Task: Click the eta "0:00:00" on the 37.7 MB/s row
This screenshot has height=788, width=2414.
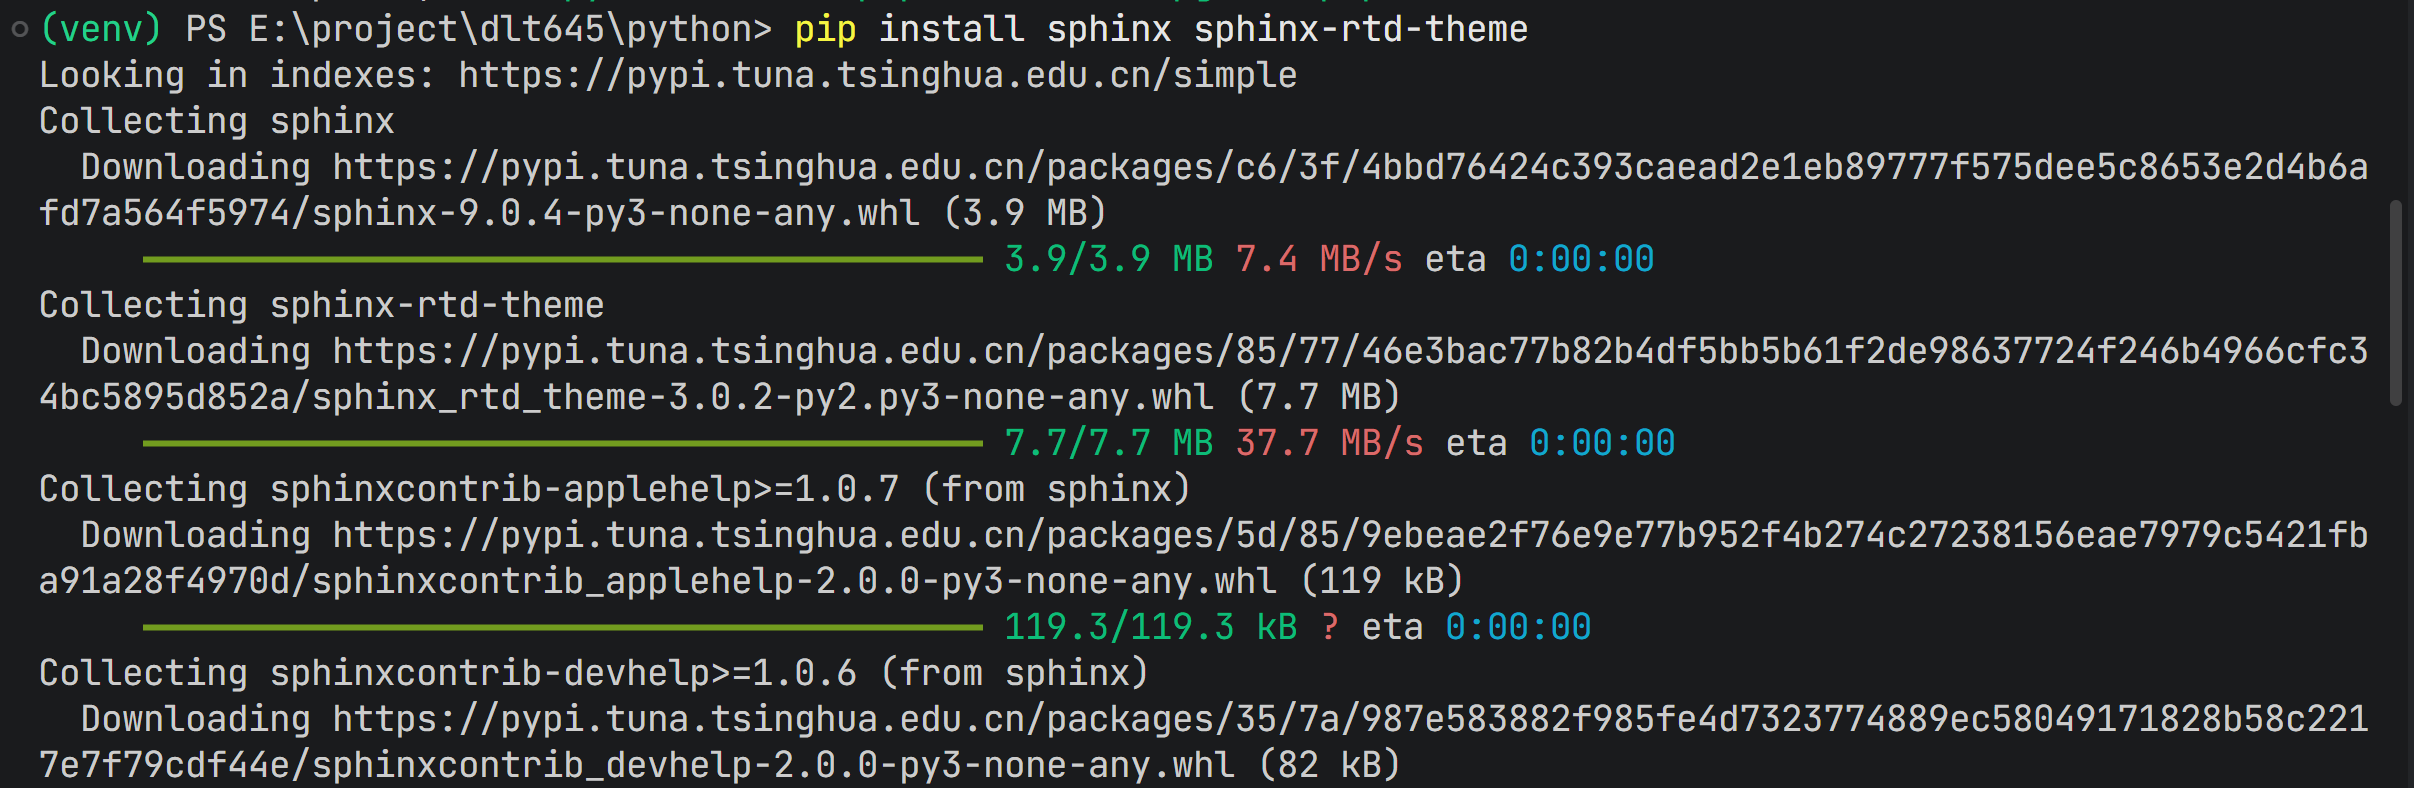Action: 1602,443
